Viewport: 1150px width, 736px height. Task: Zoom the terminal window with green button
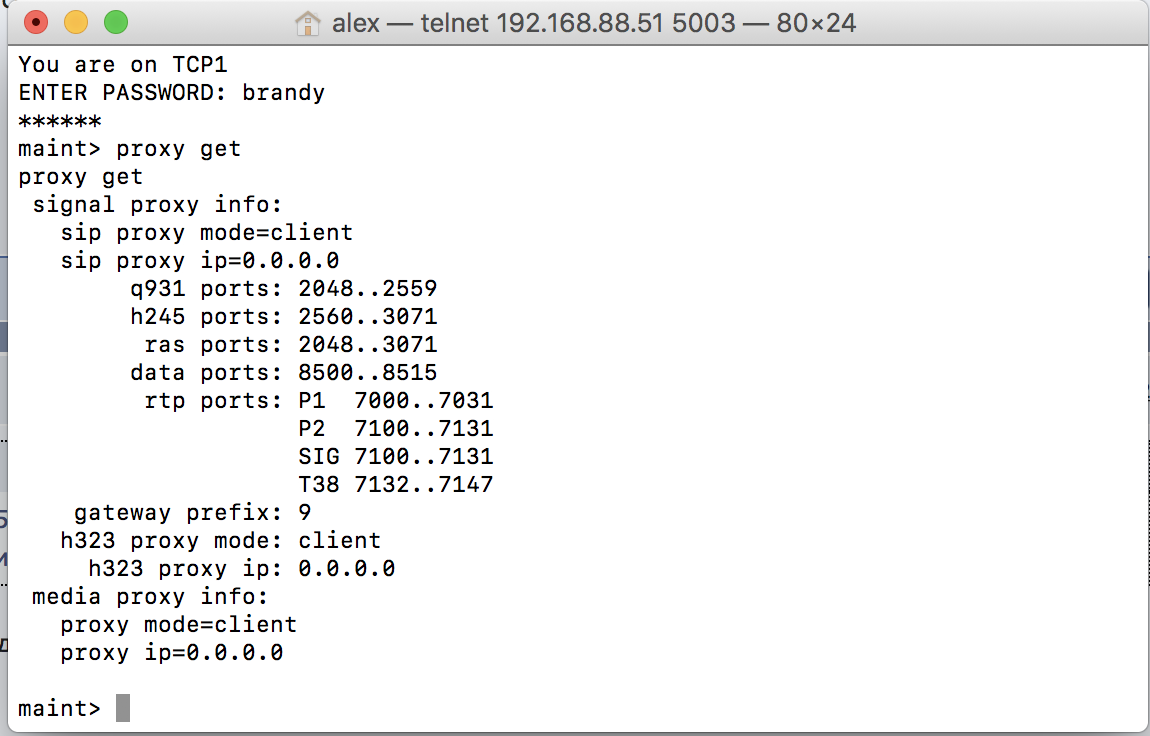point(116,21)
